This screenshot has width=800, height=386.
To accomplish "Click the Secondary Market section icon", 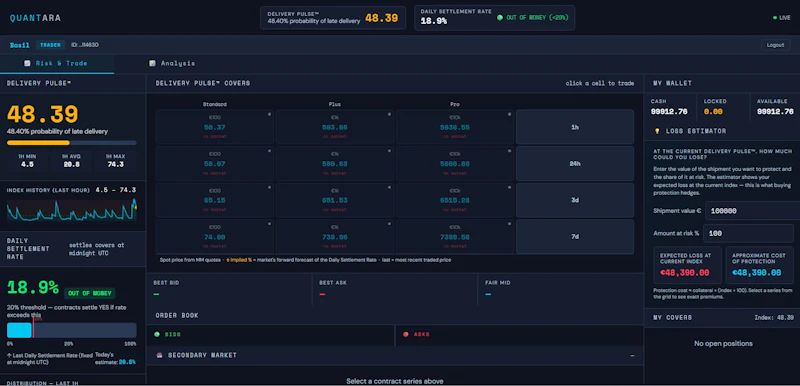I will [x=159, y=355].
